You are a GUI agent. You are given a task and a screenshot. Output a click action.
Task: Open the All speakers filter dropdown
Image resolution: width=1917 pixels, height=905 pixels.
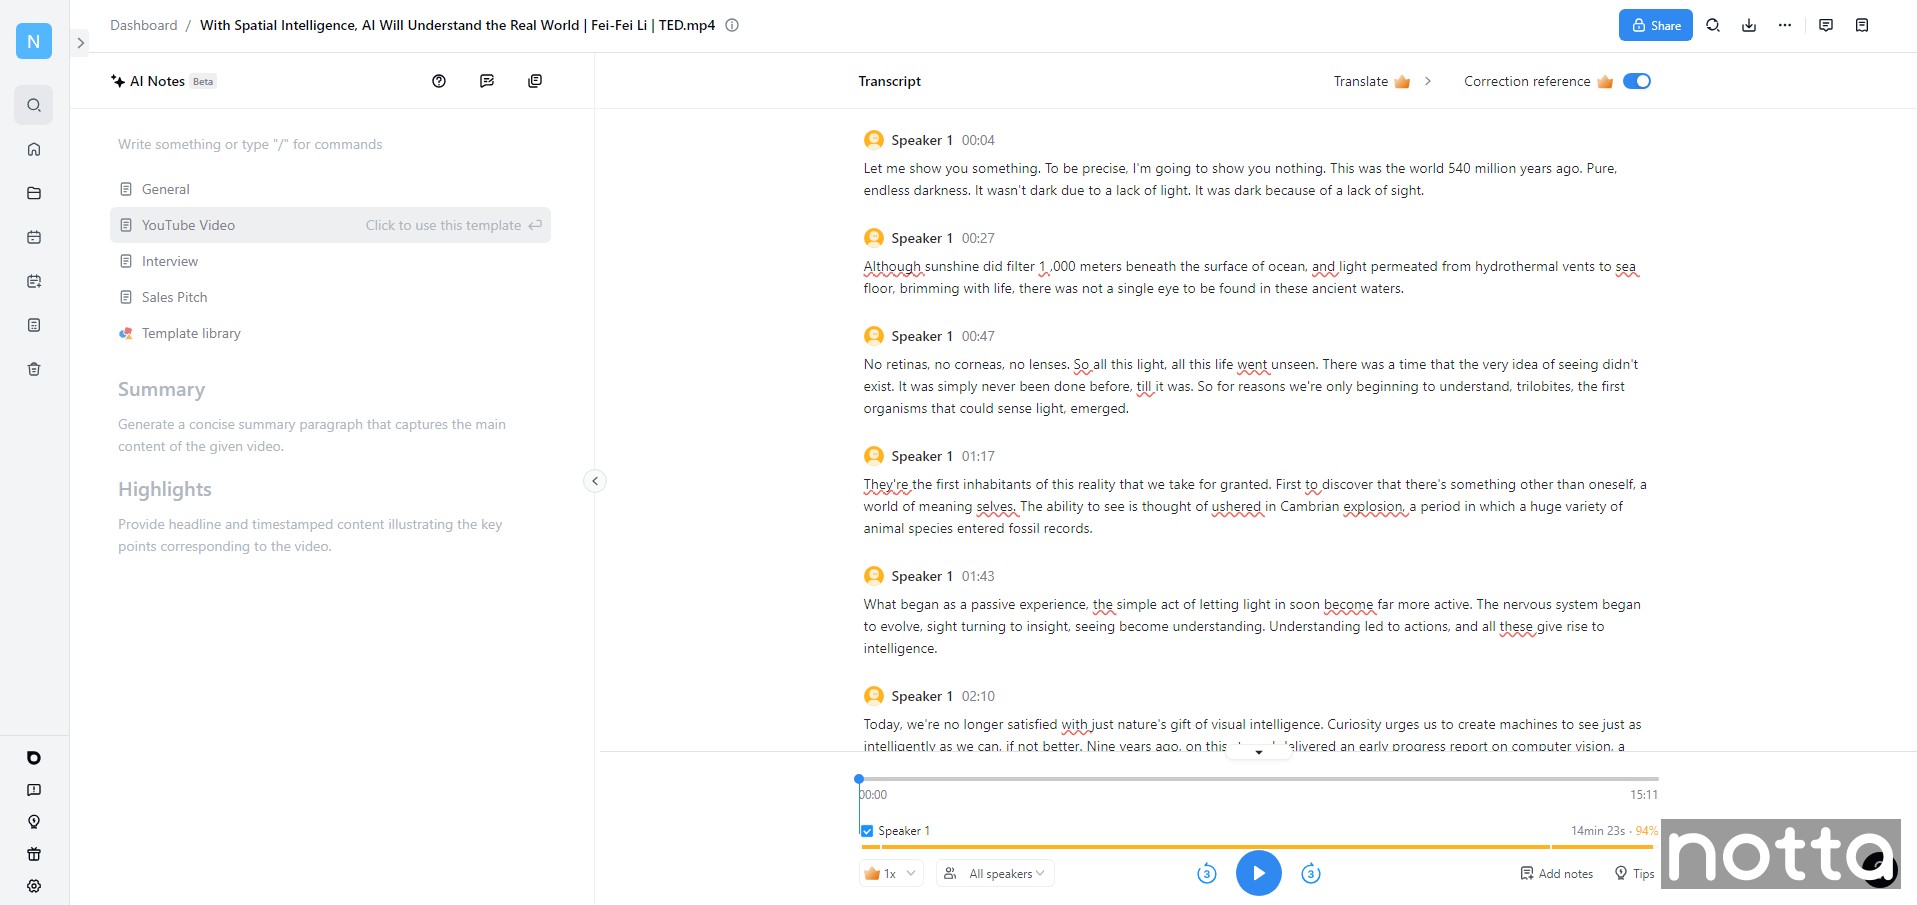(x=996, y=873)
